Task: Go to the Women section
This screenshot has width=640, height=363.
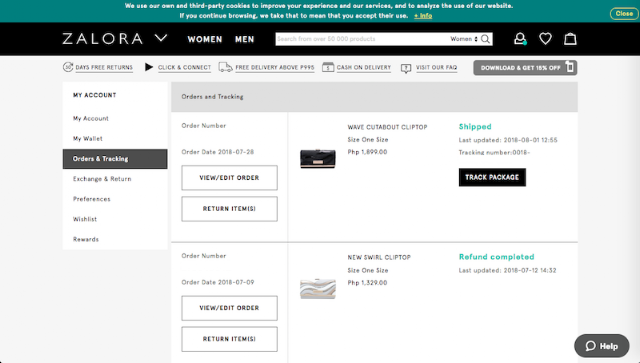Action: tap(205, 39)
